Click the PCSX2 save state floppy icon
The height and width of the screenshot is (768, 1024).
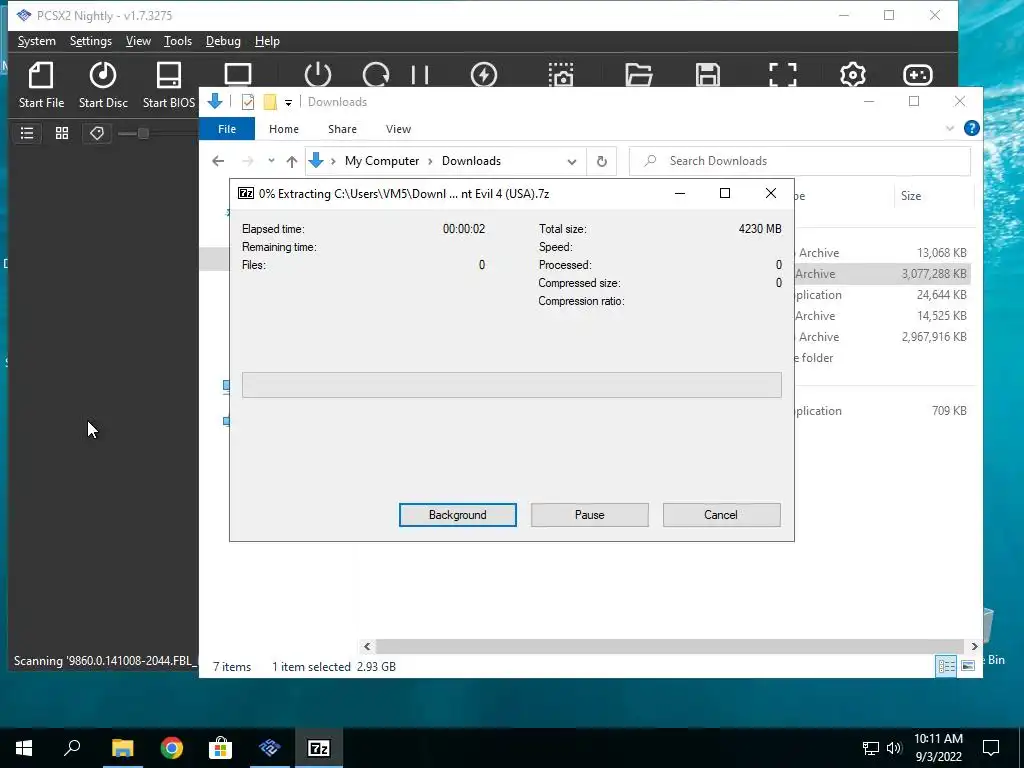click(x=708, y=74)
